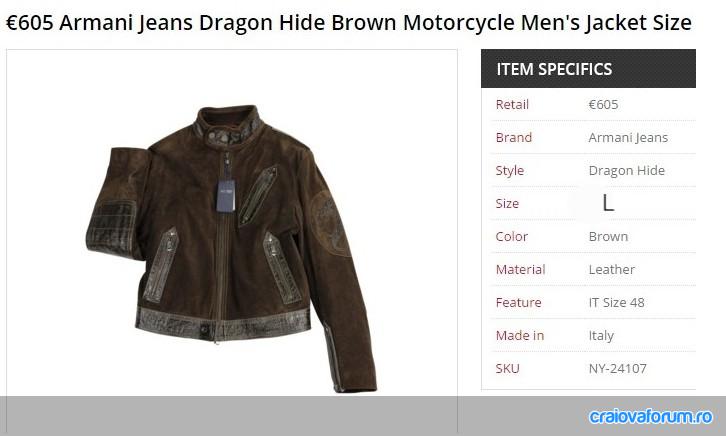This screenshot has width=726, height=436.
Task: Select the Brand label
Action: (513, 137)
